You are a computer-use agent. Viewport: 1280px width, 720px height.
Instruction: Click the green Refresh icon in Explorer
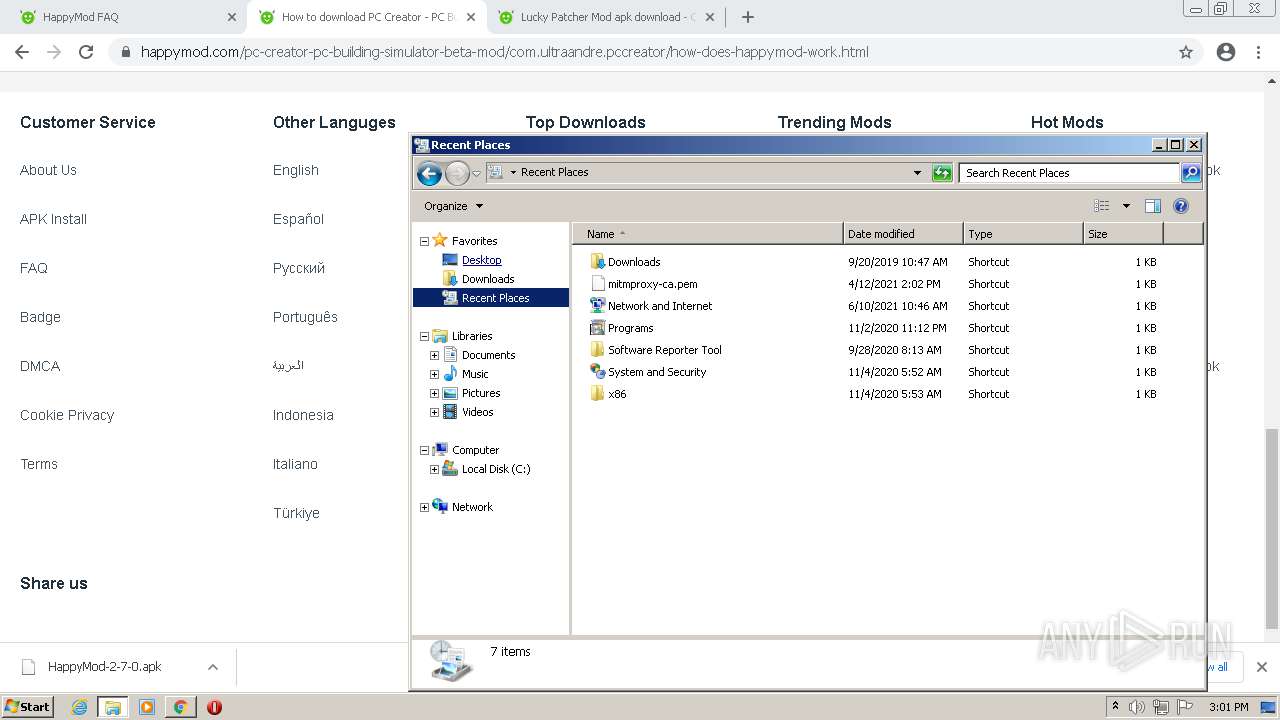942,173
